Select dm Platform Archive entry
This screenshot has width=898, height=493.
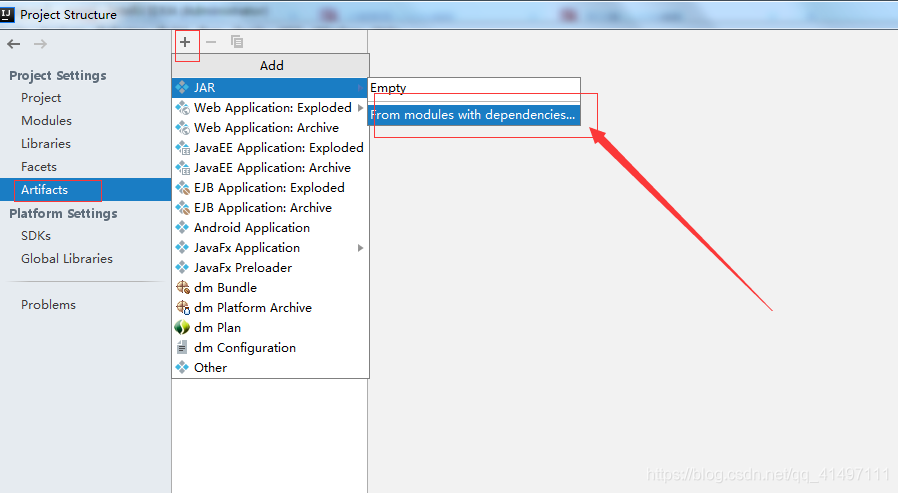coord(270,307)
